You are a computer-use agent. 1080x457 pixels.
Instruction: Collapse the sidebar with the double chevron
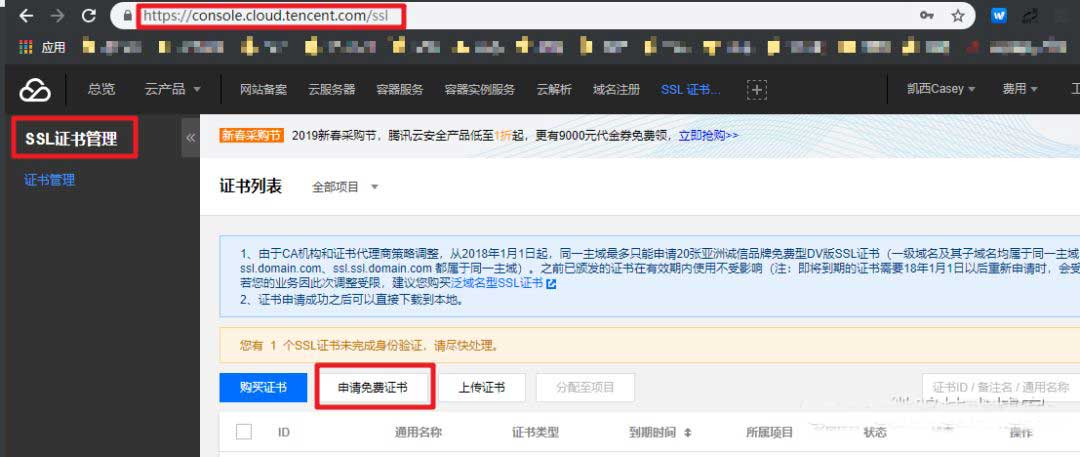click(x=191, y=137)
